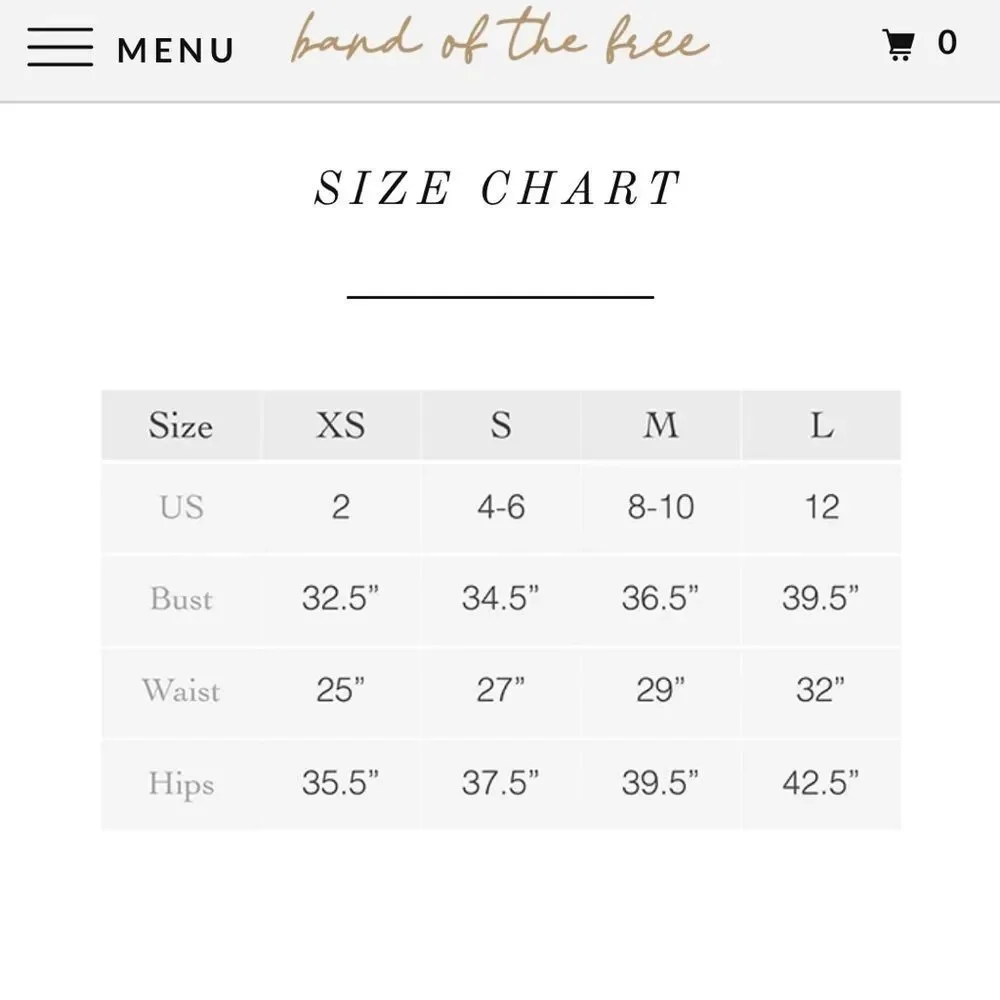
Task: Click the 32.5" bust measurement
Action: pos(341,599)
